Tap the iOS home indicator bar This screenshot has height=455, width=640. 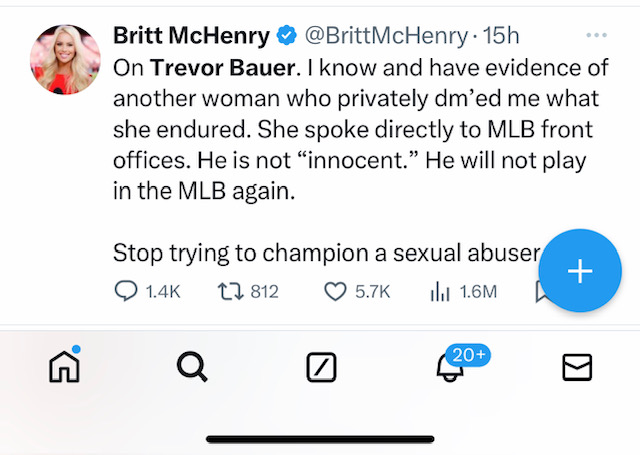[320, 438]
